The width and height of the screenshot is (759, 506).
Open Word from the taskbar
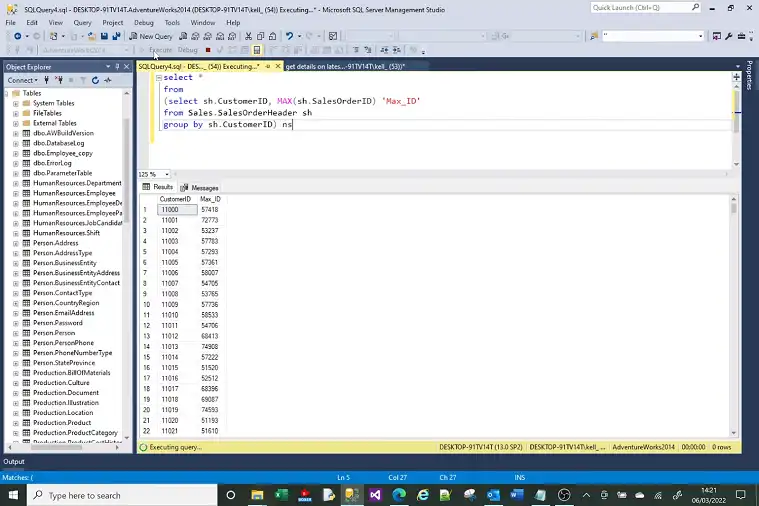point(516,495)
